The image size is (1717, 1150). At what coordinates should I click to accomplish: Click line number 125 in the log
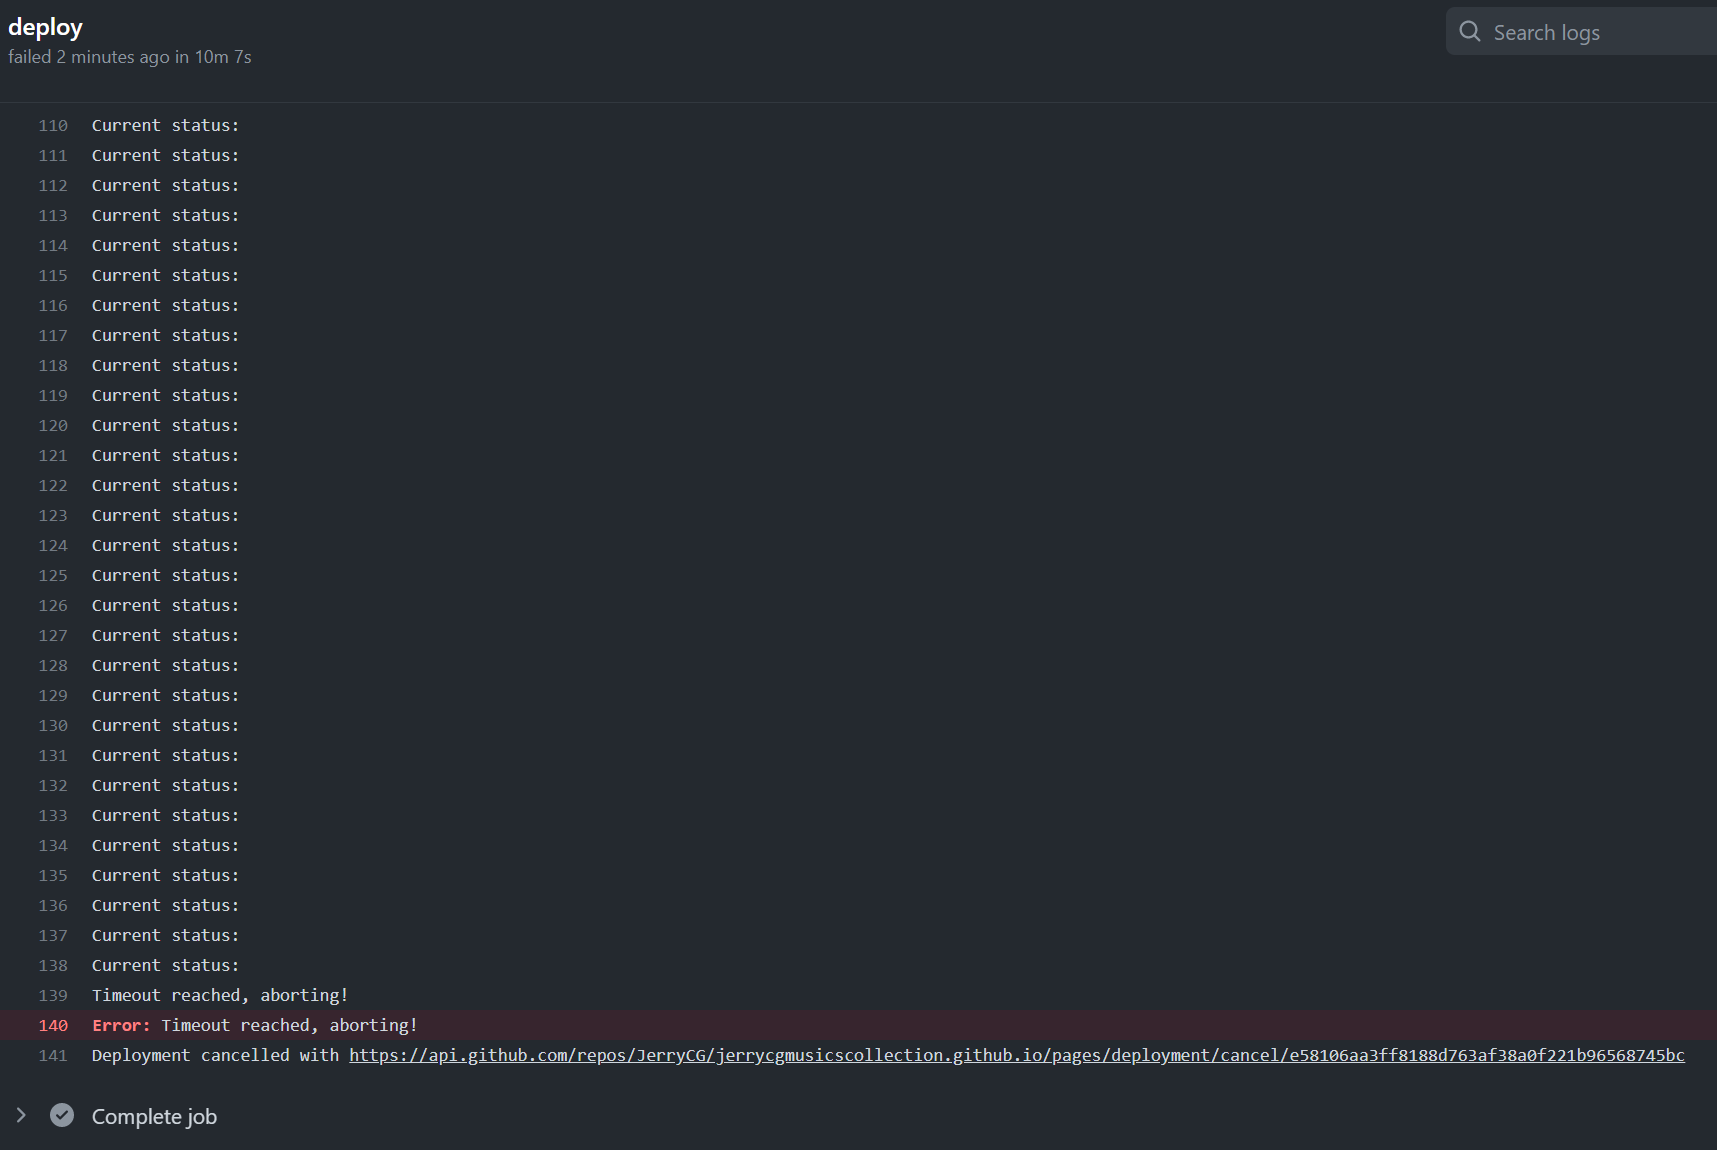tap(53, 575)
